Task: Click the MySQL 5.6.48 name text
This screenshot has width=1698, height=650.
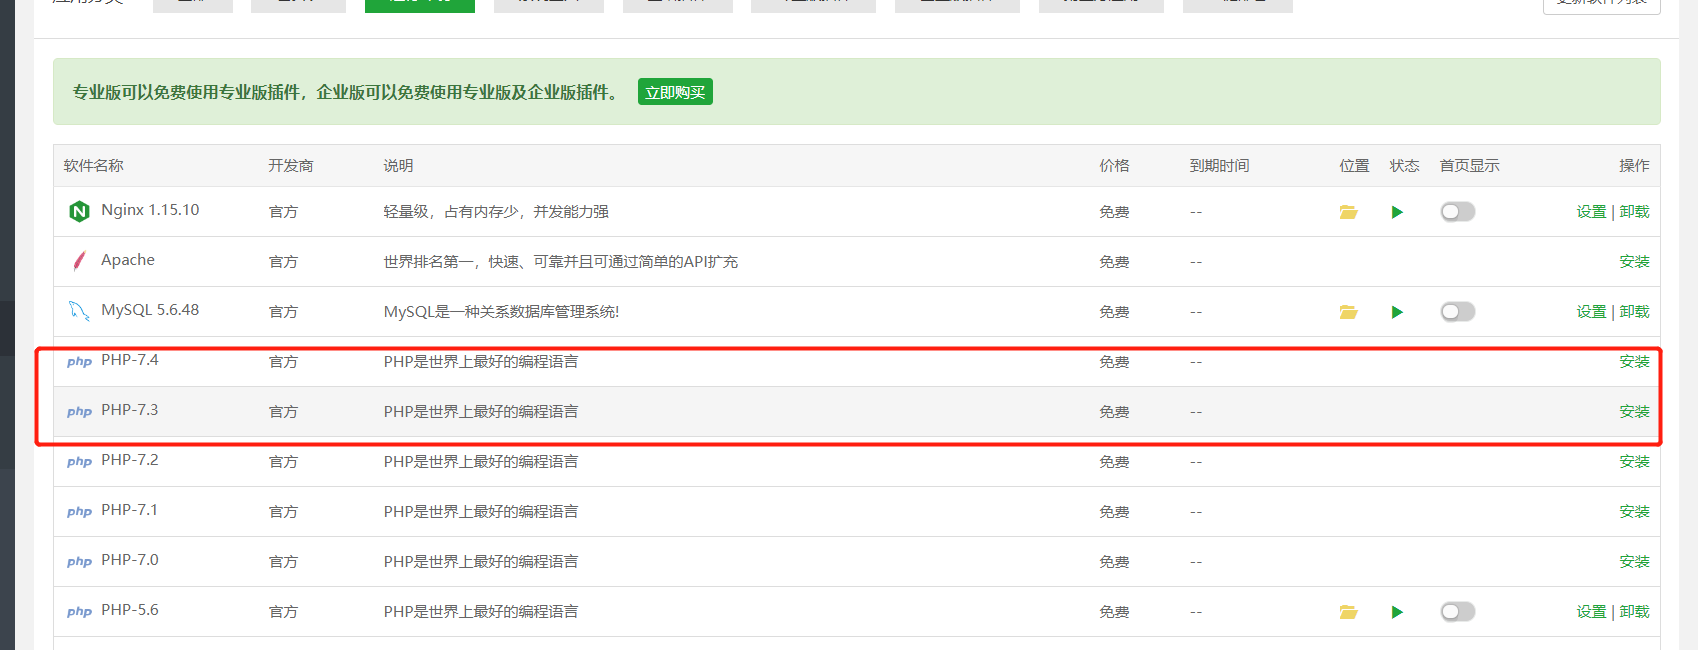Action: coord(150,310)
